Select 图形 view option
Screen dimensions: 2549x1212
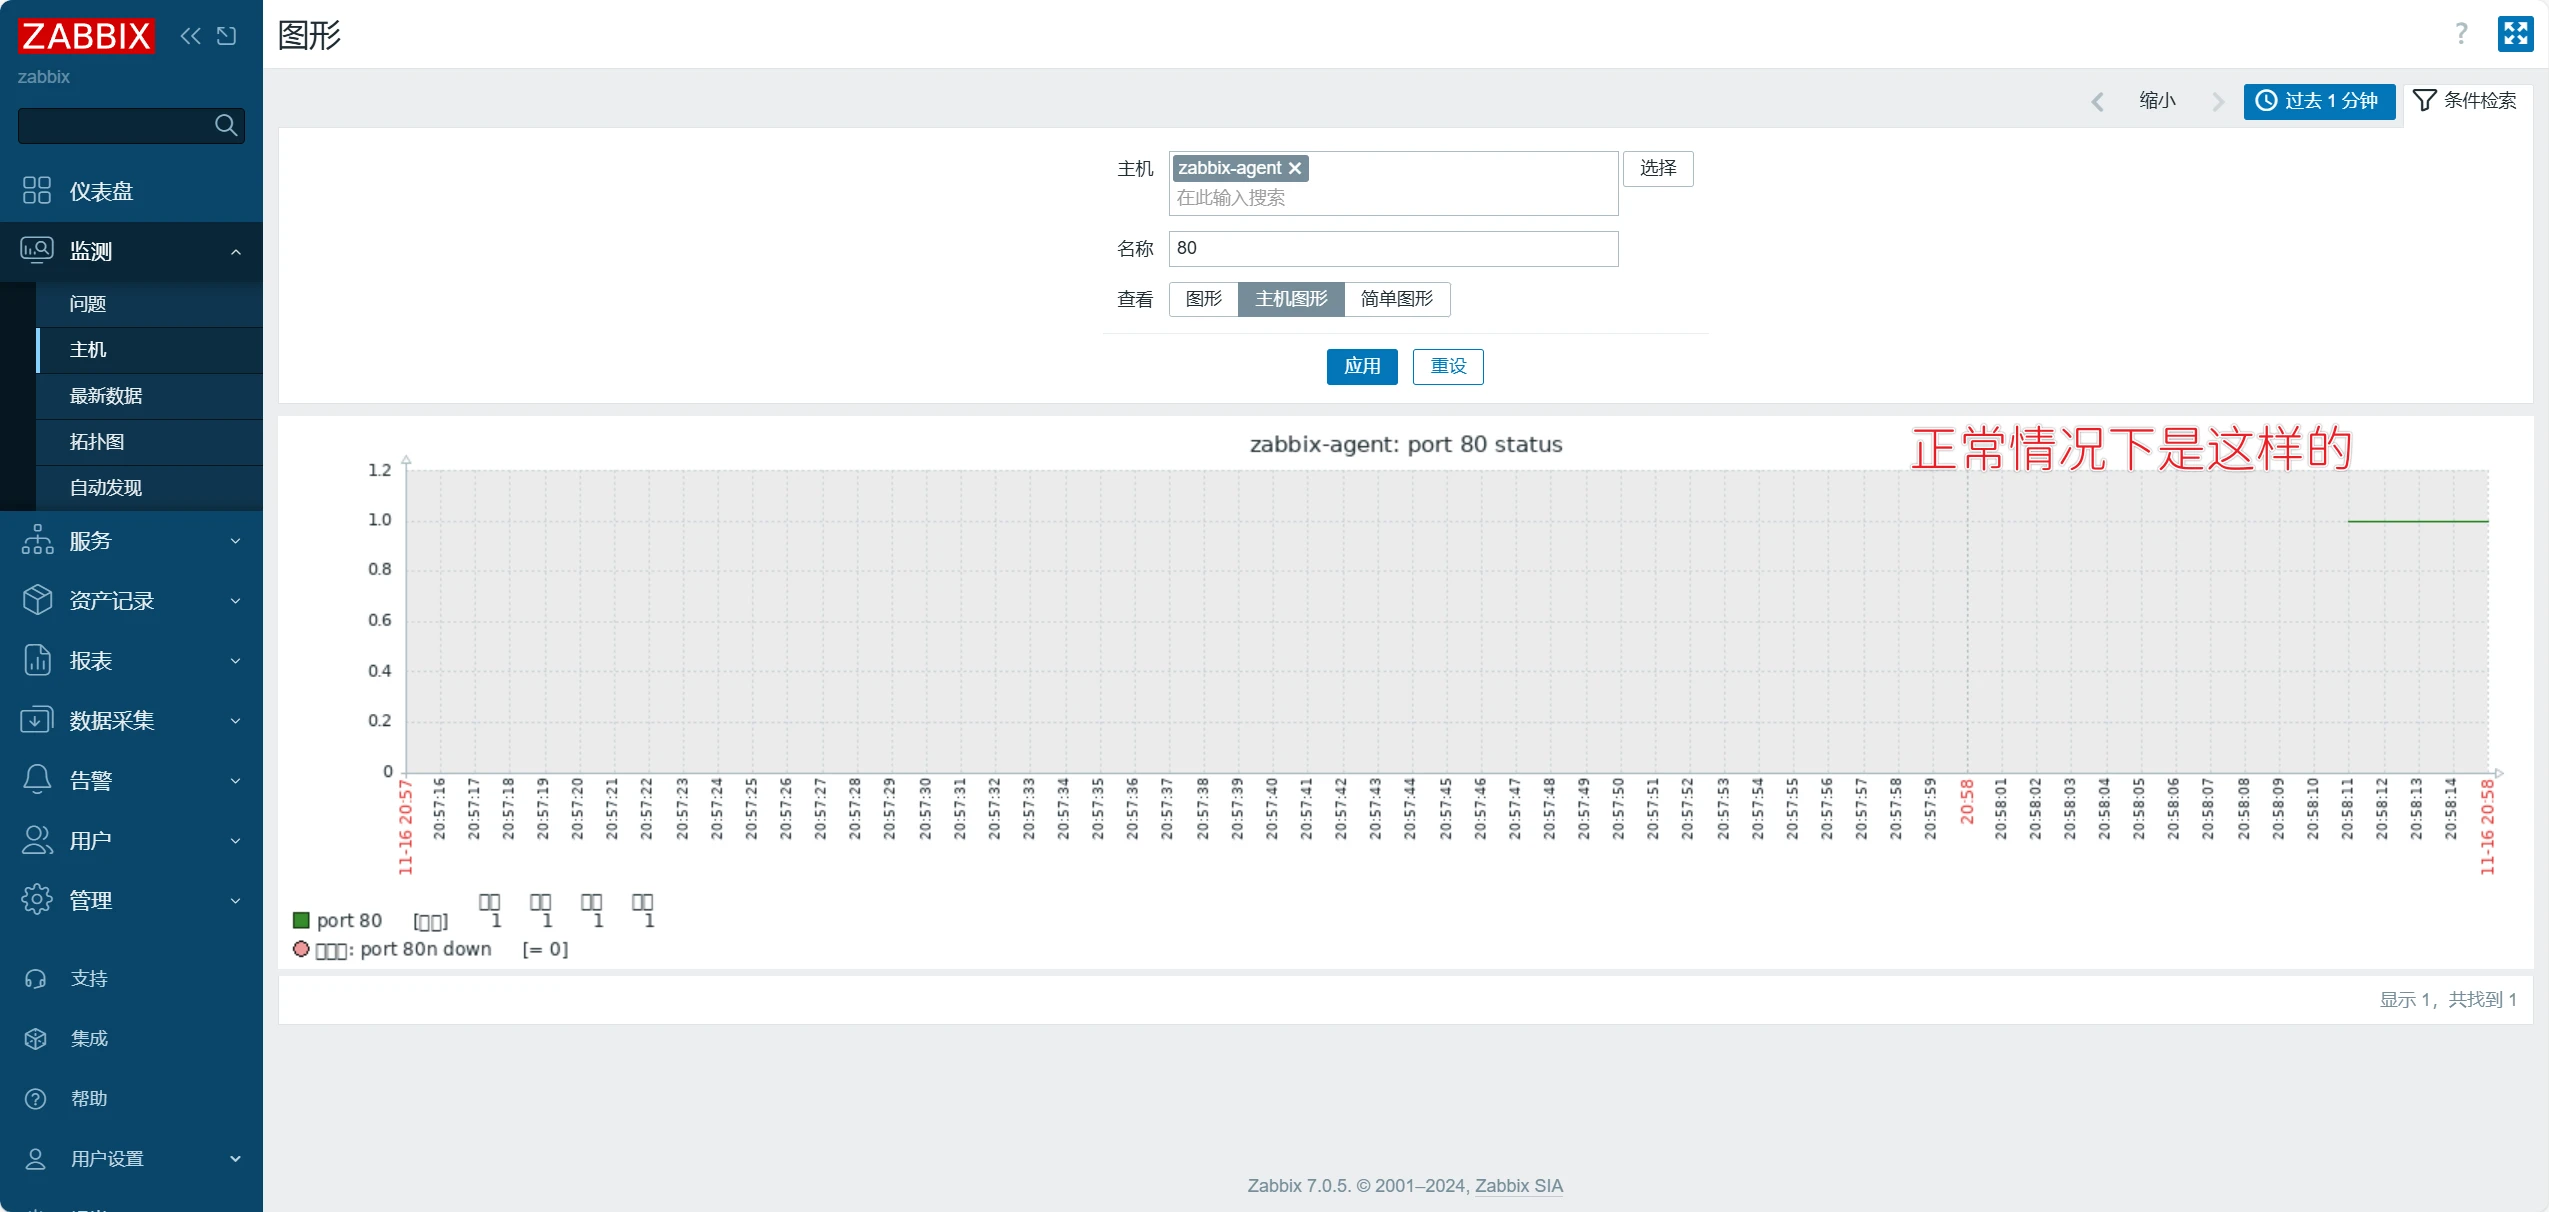1203,299
